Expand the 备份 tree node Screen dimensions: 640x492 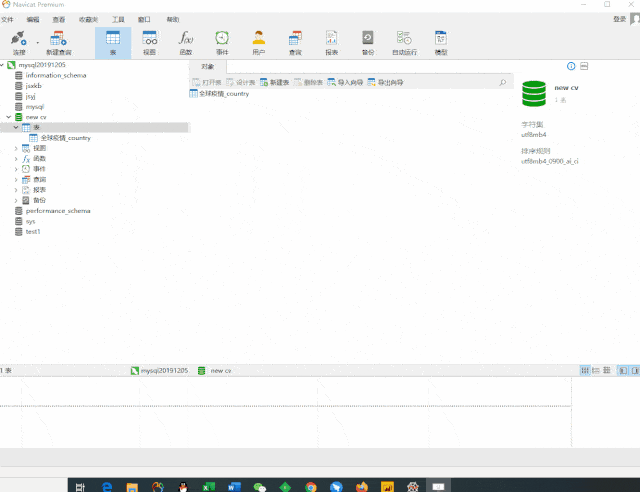[x=16, y=200]
